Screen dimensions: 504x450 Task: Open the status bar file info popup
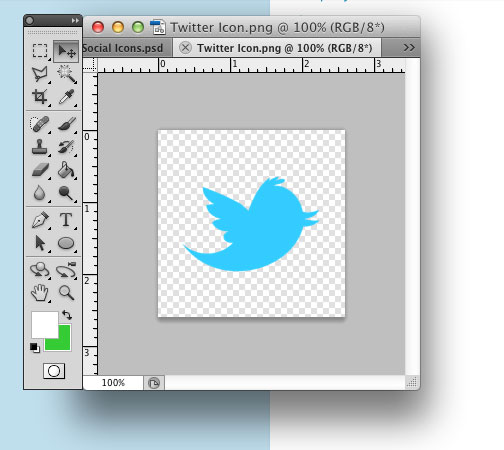point(154,383)
